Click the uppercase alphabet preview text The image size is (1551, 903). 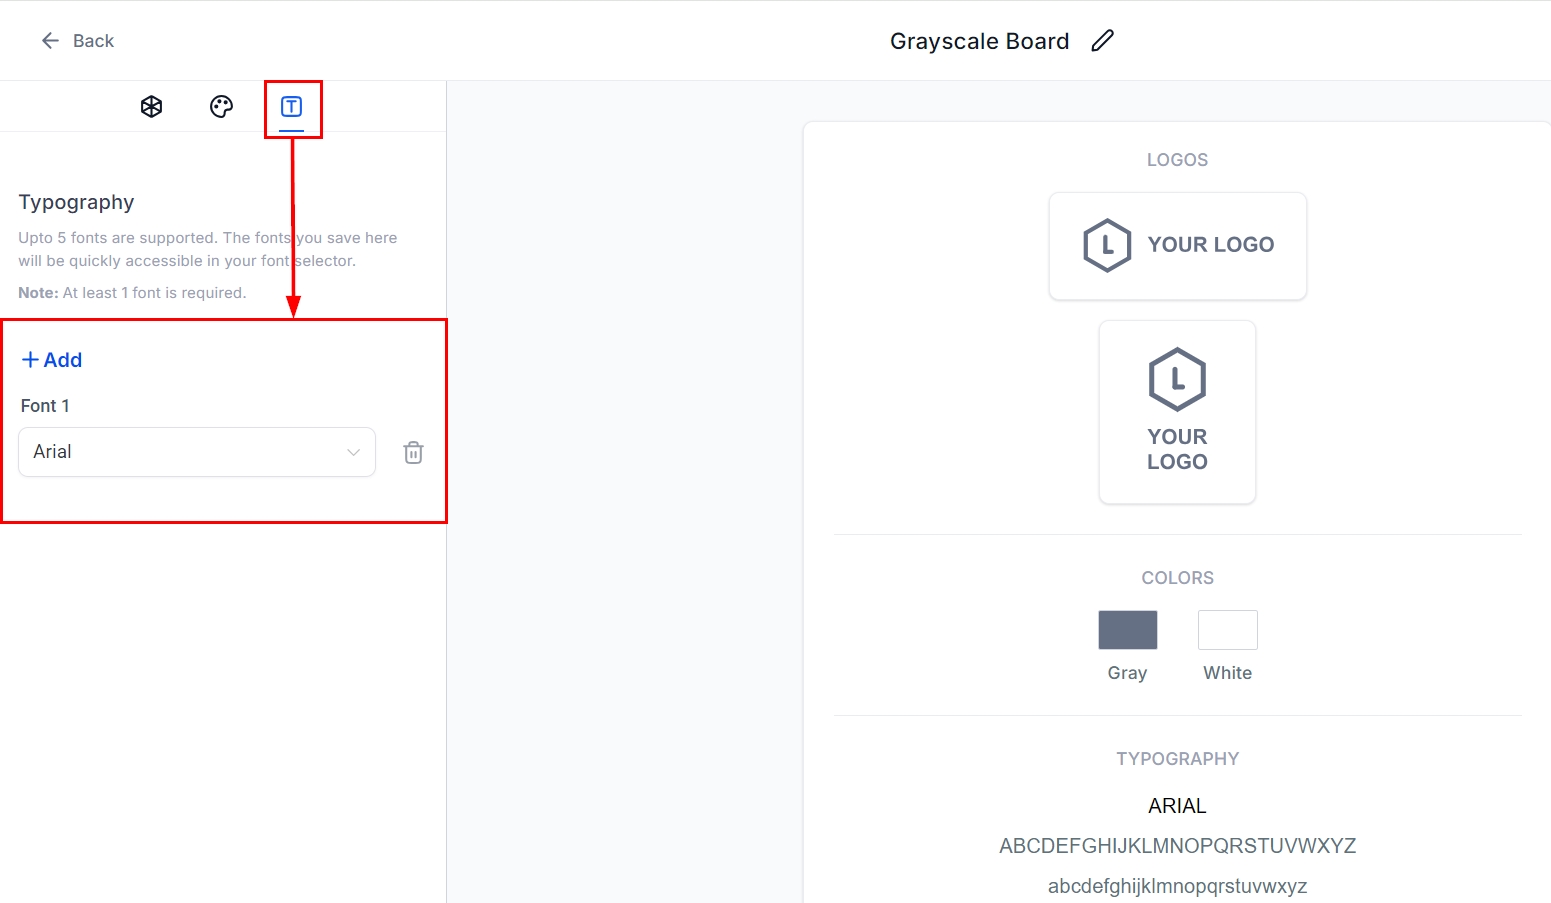coord(1177,846)
